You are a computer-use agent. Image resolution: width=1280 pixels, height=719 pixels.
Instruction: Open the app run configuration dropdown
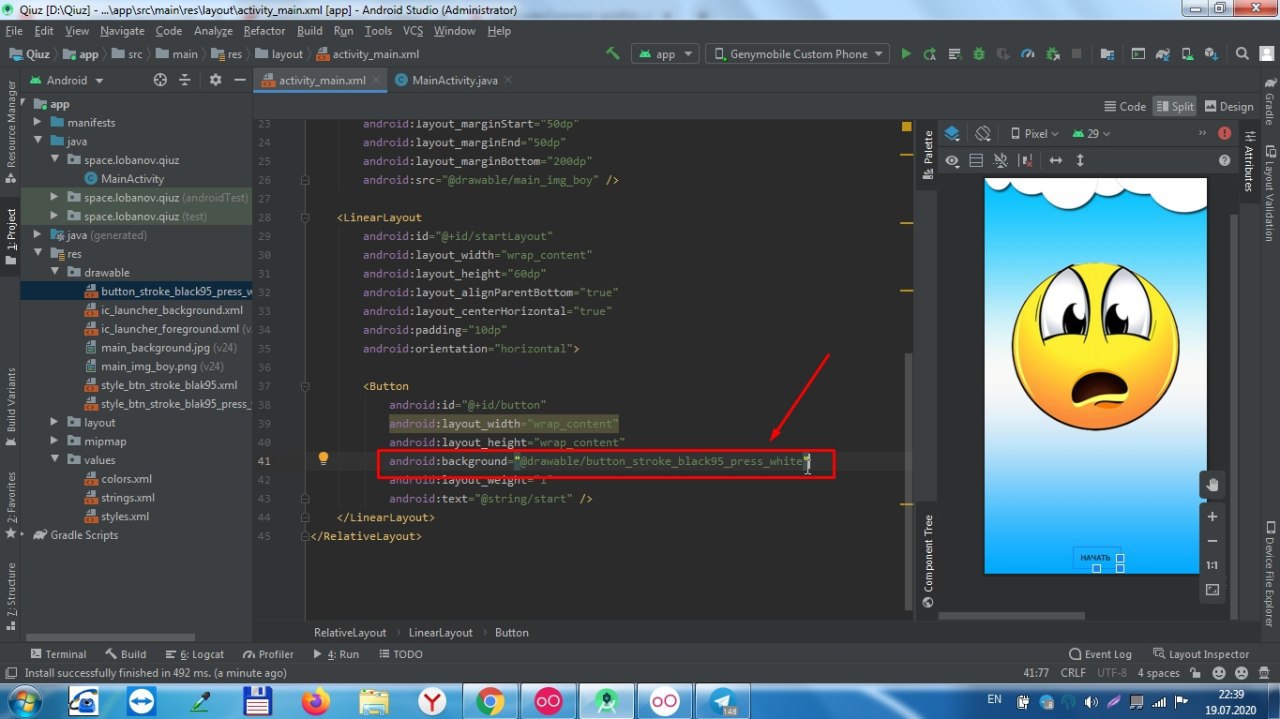(x=664, y=54)
